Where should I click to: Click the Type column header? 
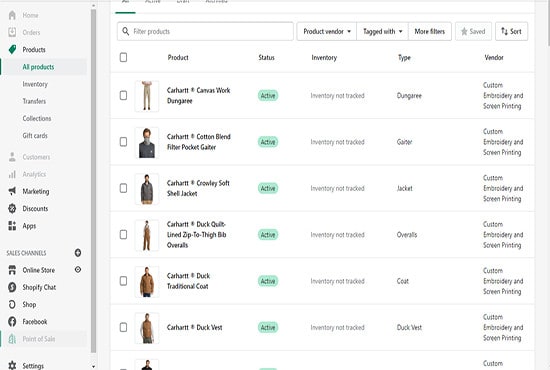(404, 57)
